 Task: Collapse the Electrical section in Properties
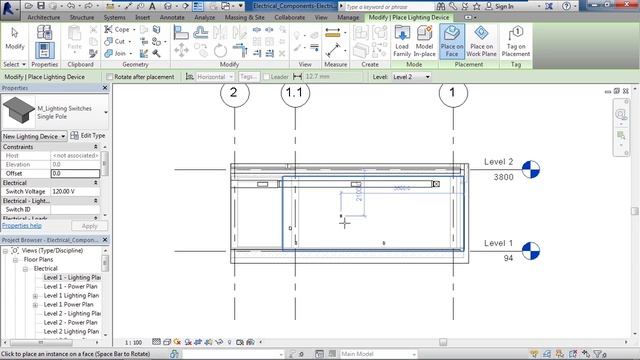(x=96, y=183)
